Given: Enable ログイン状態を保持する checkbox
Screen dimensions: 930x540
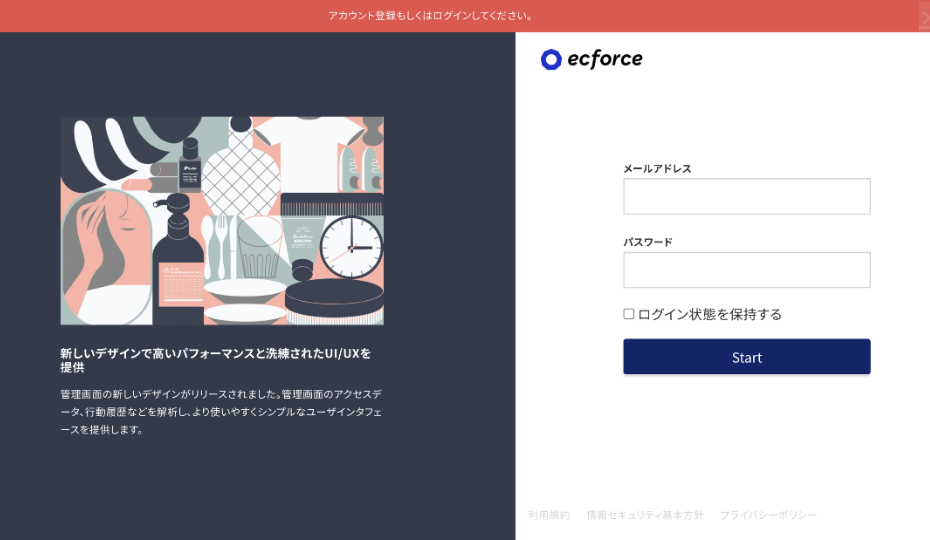Looking at the screenshot, I should (629, 314).
